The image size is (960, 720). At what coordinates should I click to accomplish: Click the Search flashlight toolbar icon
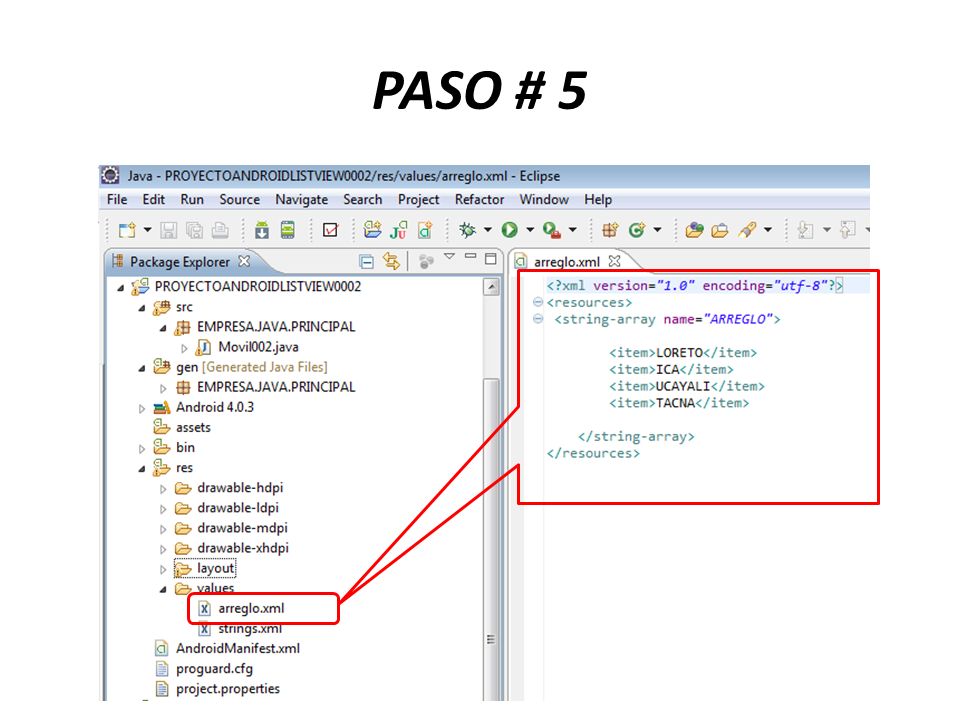(x=747, y=230)
